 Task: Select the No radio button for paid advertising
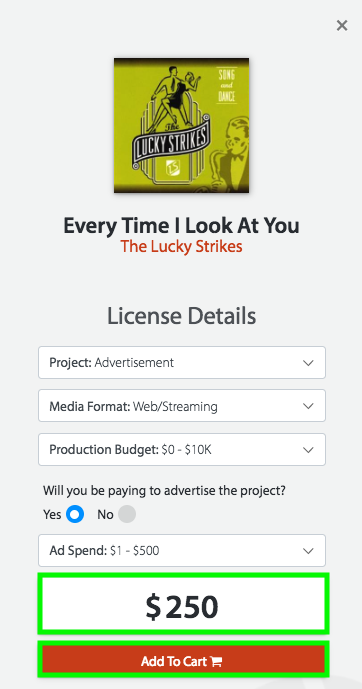click(x=127, y=514)
